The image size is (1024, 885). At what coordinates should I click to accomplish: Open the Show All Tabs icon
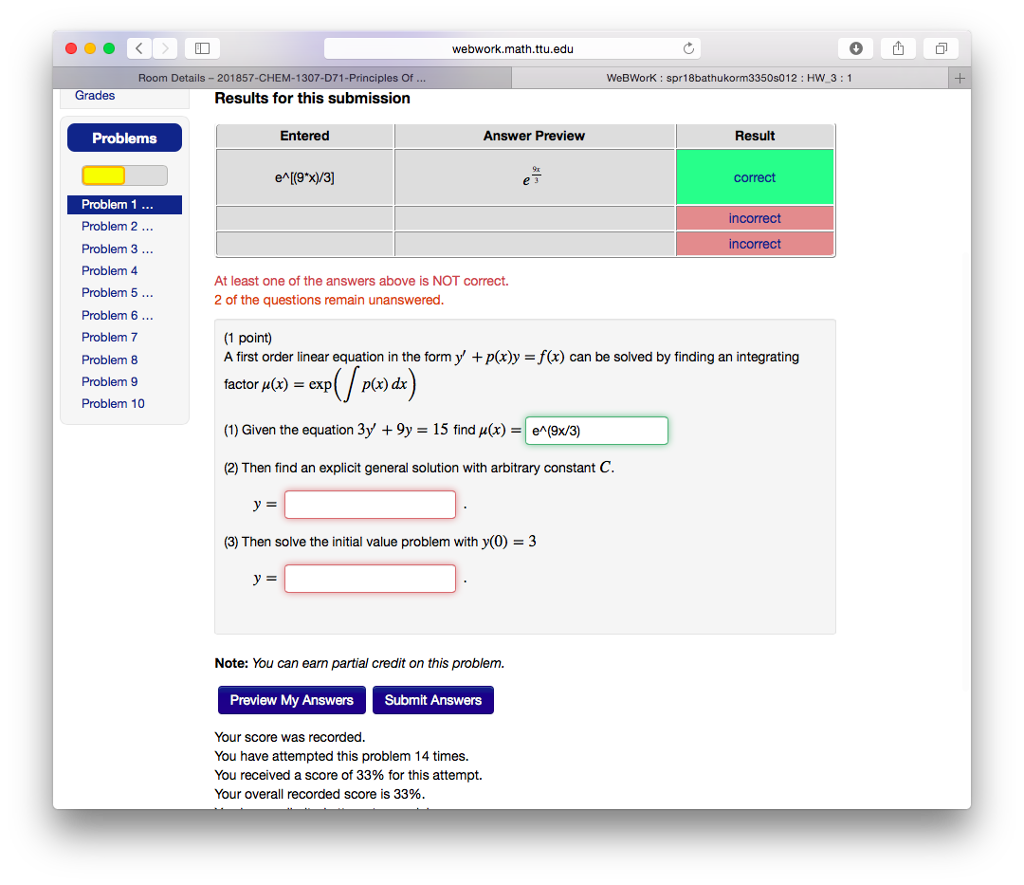(x=940, y=47)
